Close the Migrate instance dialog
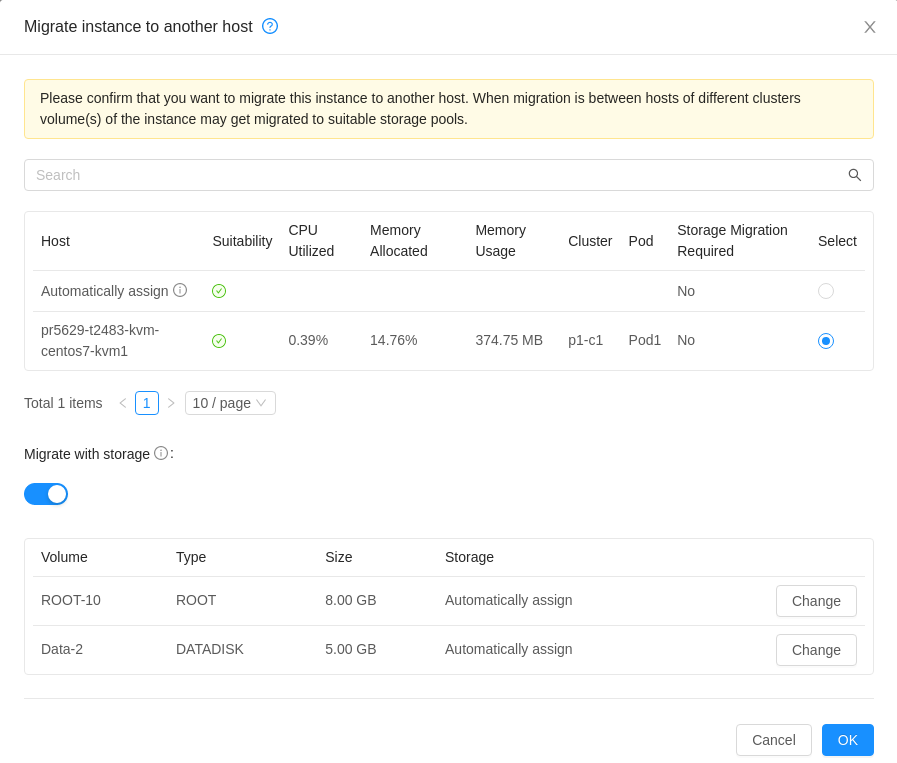Viewport: 897px width, 763px height. click(x=870, y=27)
